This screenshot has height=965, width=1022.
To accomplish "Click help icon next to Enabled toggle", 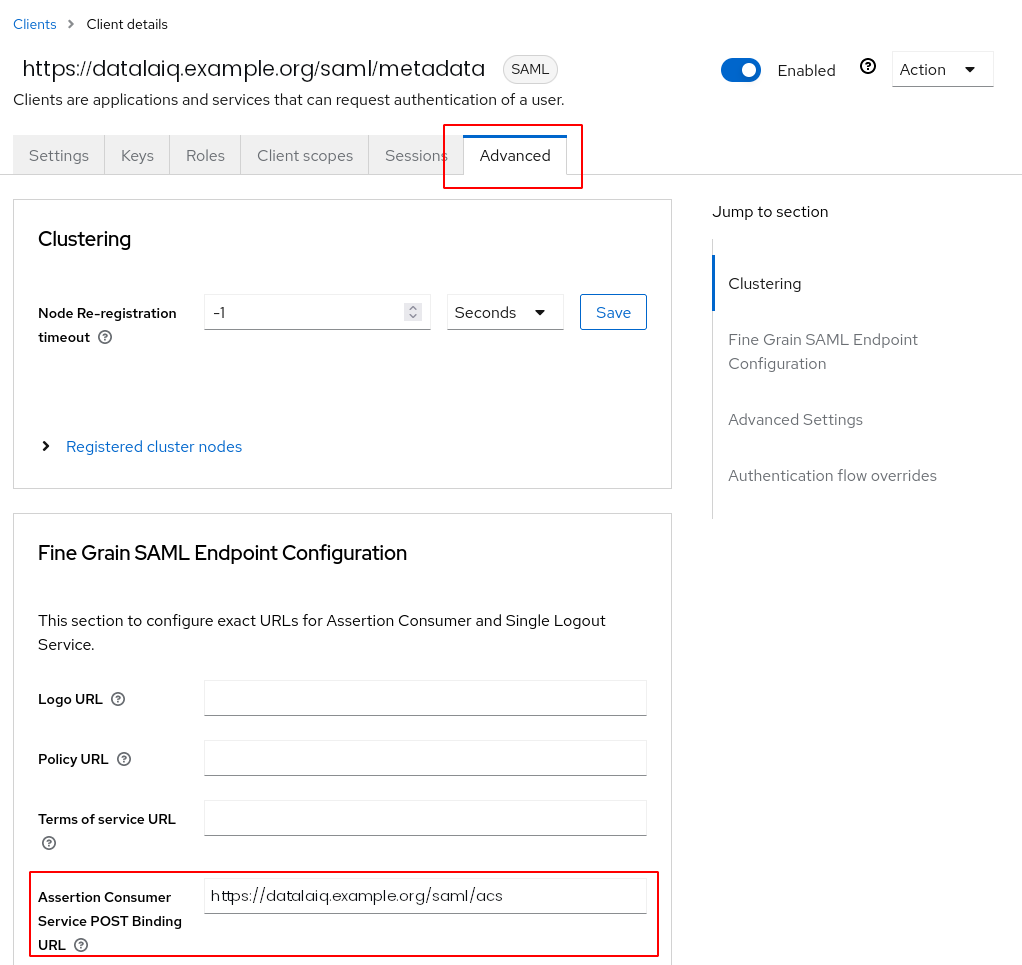I will click(868, 66).
